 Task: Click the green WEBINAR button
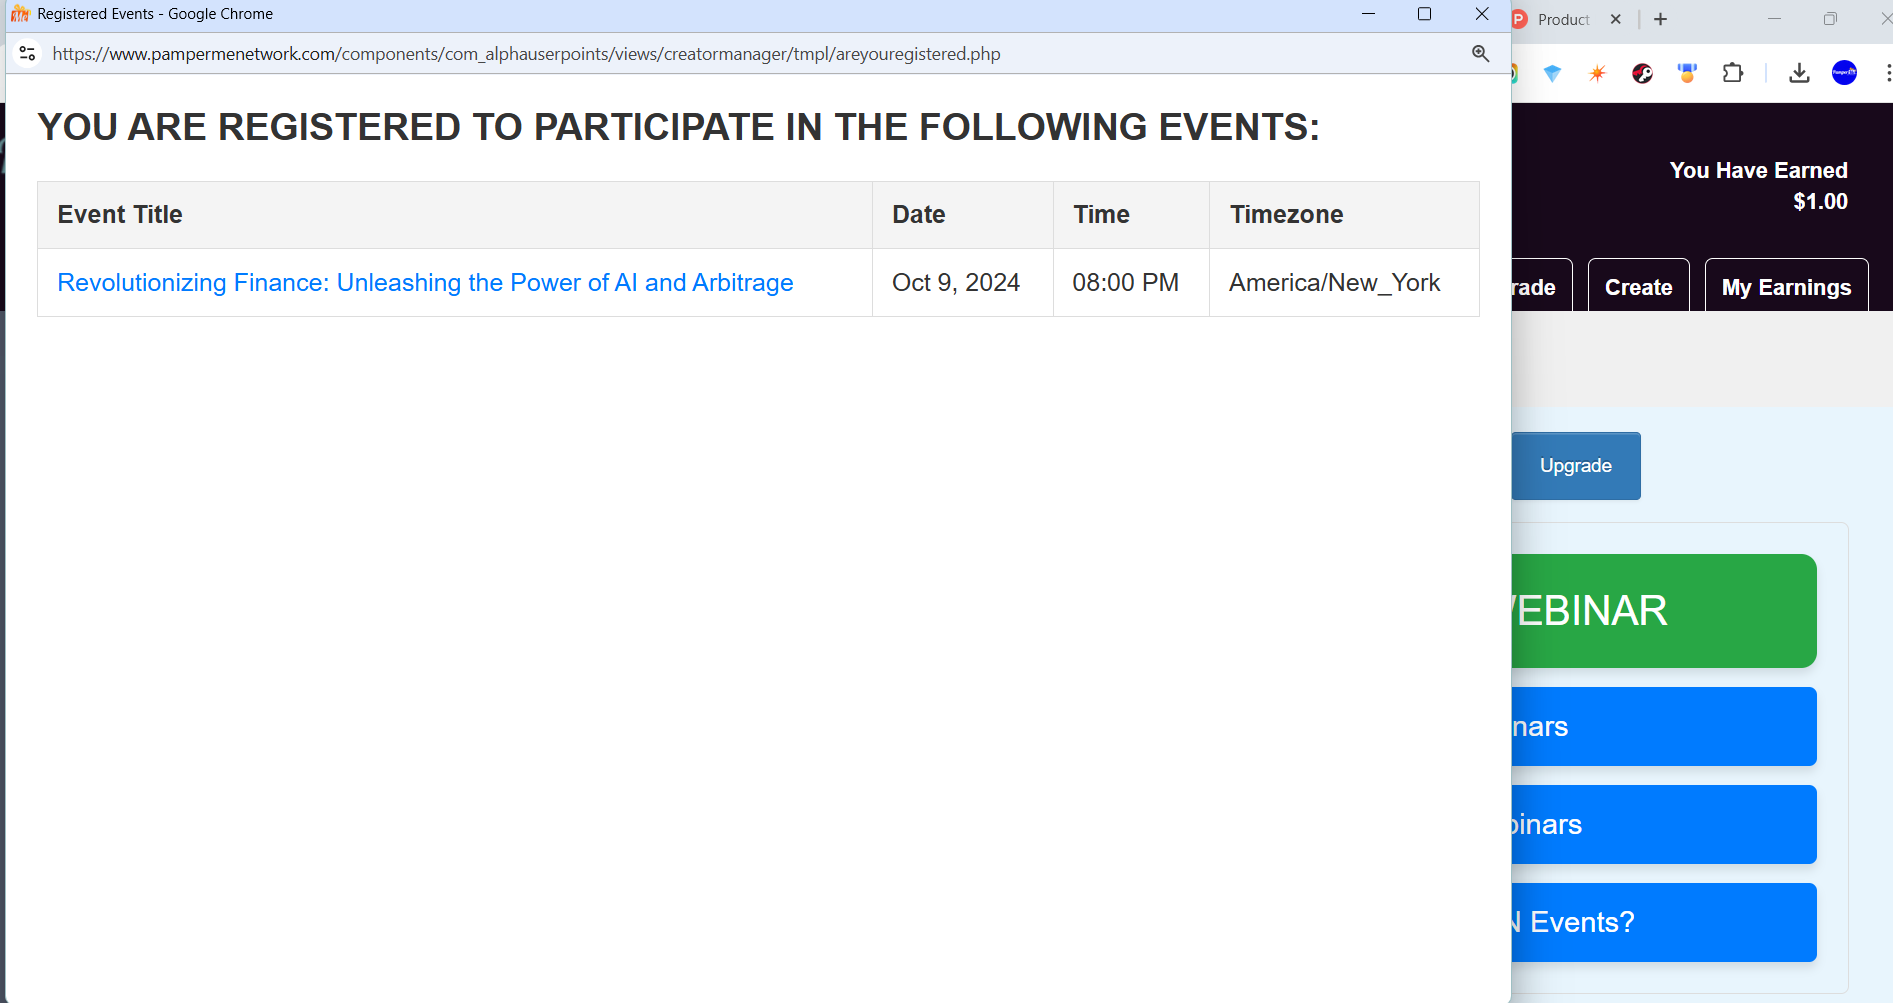click(1664, 611)
